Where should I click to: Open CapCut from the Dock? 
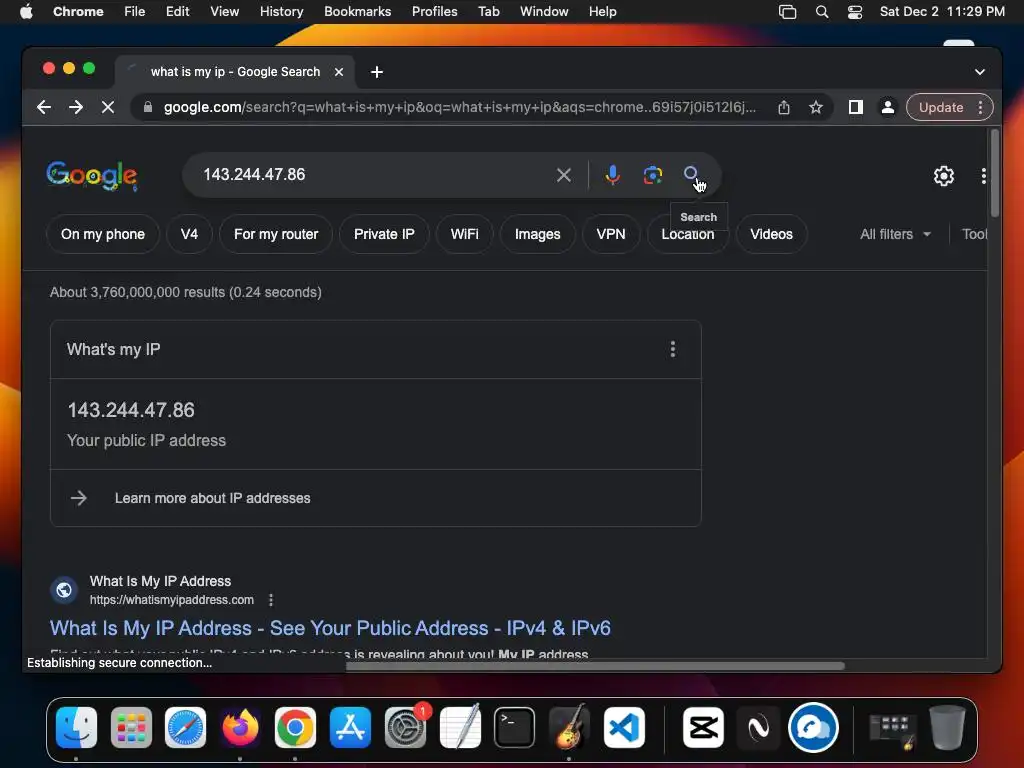[703, 728]
